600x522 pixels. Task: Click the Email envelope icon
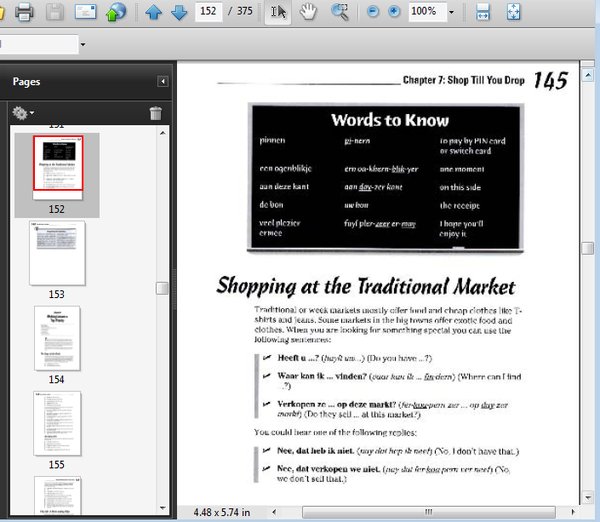tap(86, 12)
